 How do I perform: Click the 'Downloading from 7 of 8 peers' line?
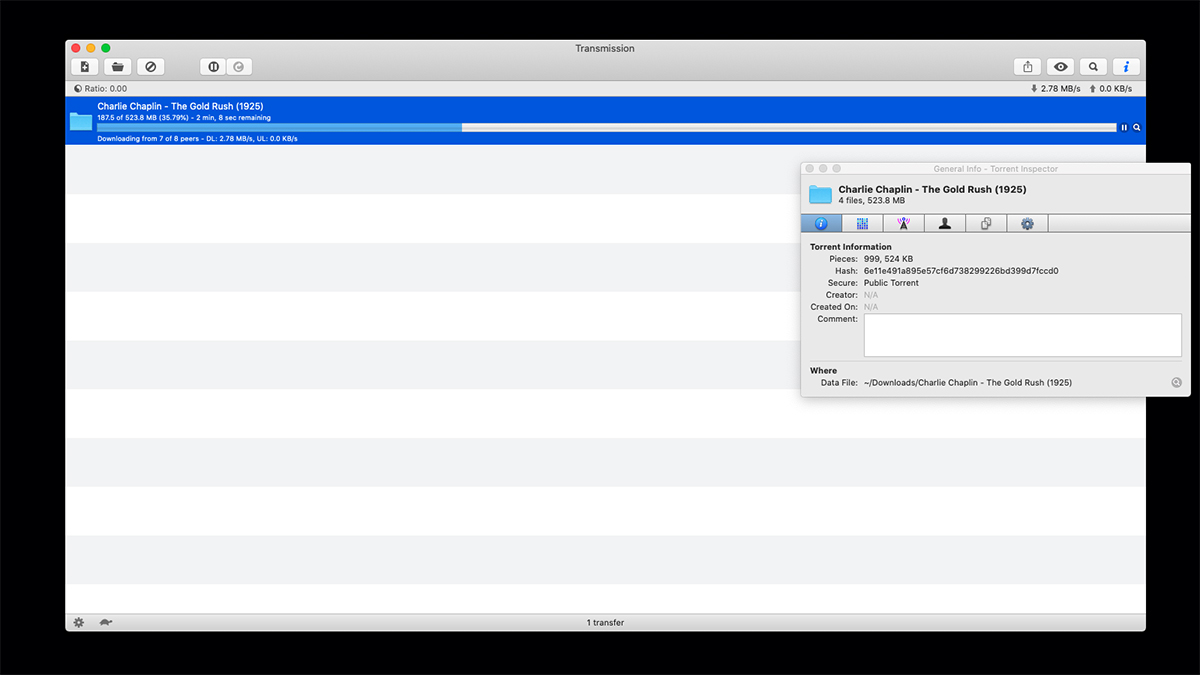(x=197, y=139)
